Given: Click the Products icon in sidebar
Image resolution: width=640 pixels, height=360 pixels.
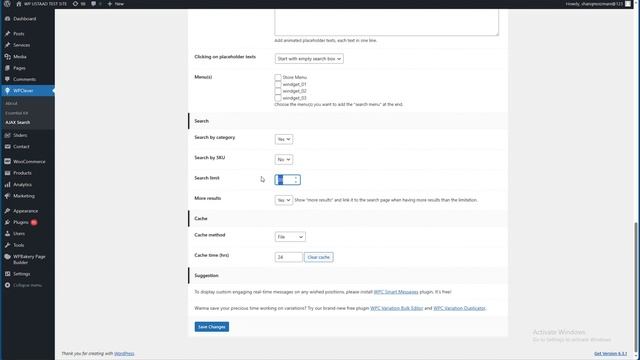Looking at the screenshot, I should pos(7,173).
